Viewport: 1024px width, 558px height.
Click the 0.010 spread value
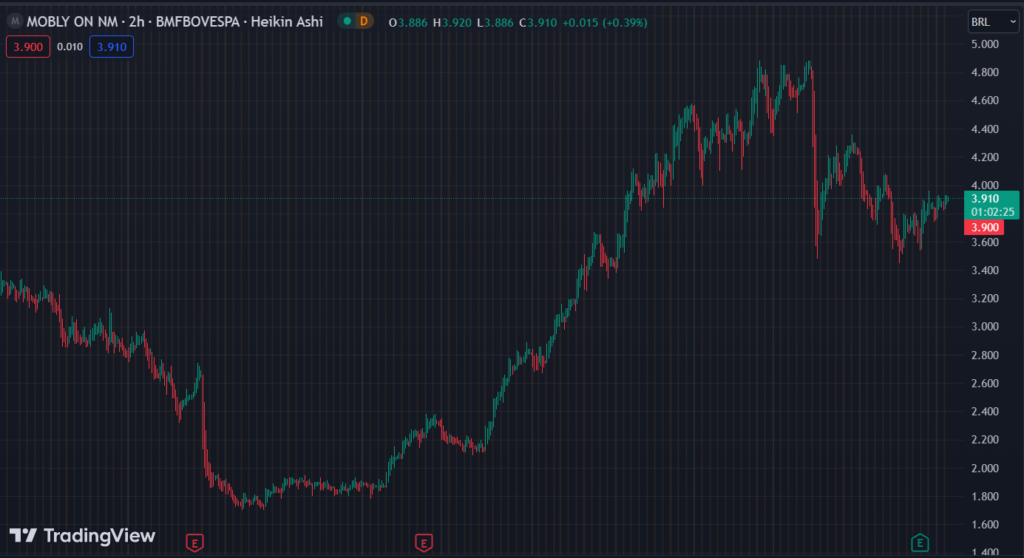coord(70,47)
